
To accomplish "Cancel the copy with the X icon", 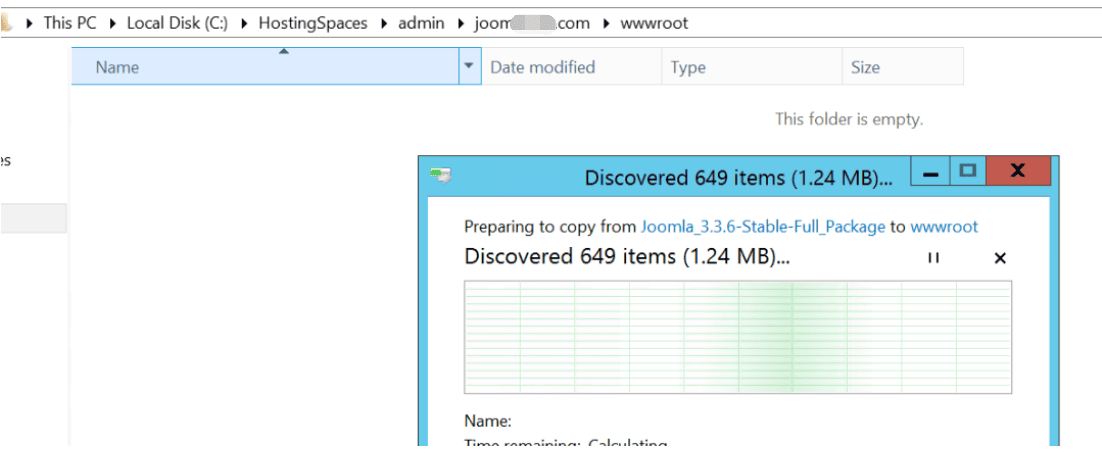I will click(1000, 258).
